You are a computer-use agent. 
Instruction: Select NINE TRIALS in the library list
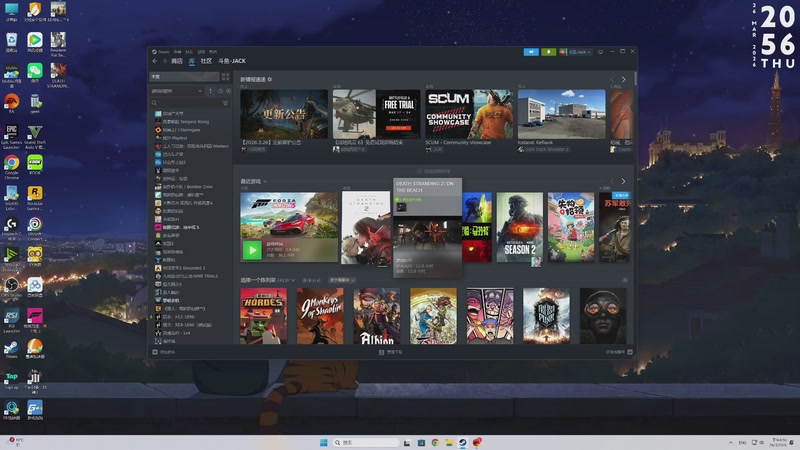(x=187, y=276)
